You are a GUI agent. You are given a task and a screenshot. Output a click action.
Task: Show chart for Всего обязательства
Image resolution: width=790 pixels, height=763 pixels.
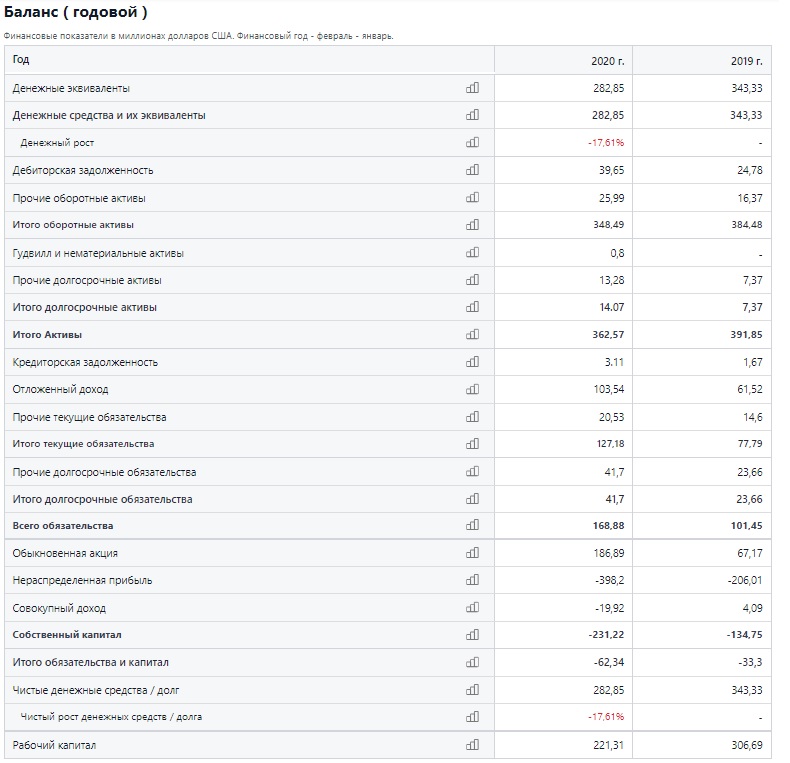pyautogui.click(x=472, y=525)
